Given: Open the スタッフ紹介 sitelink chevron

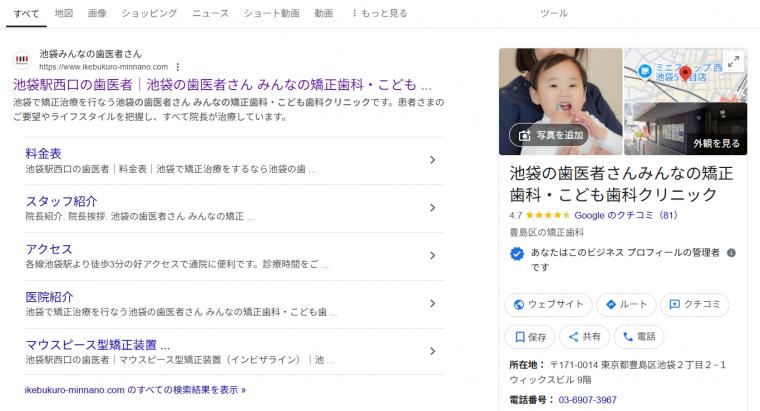Looking at the screenshot, I should [x=432, y=208].
